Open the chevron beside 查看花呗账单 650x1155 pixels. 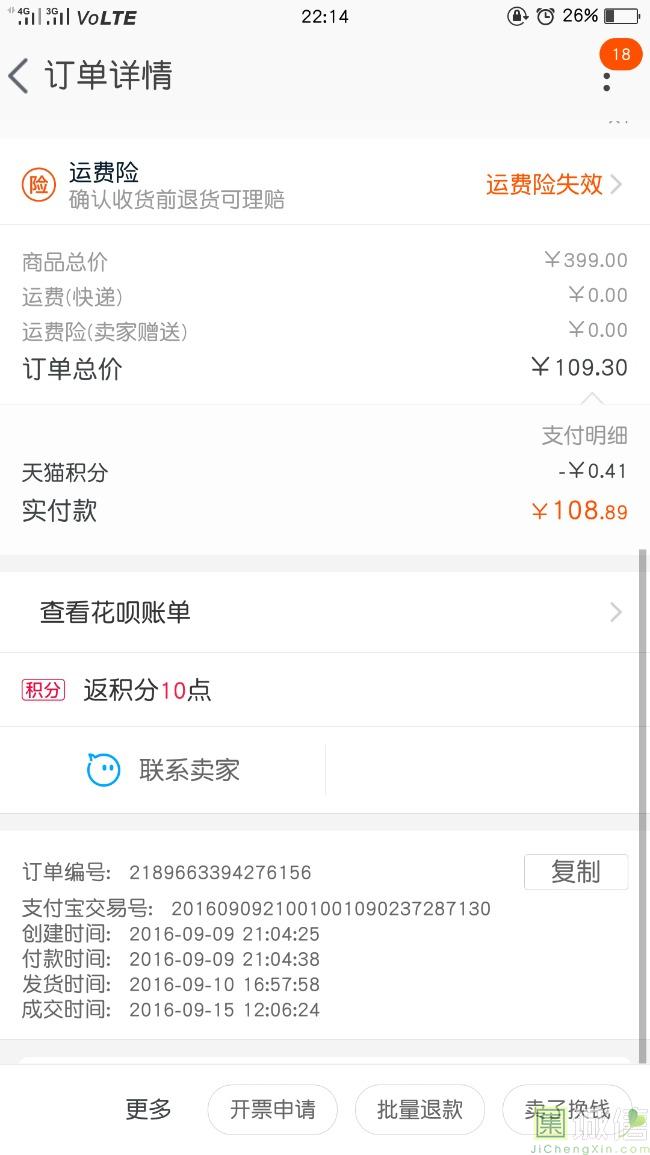point(616,612)
